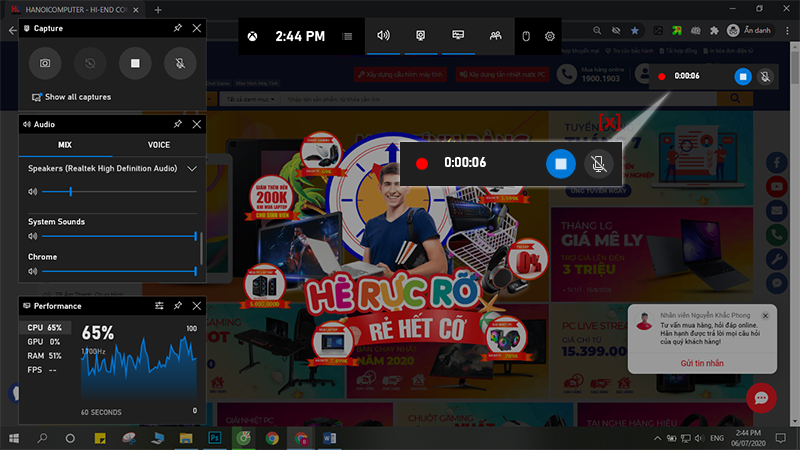800x450 pixels.
Task: Toggle Audio widget from Game Bar
Action: pyautogui.click(x=384, y=36)
